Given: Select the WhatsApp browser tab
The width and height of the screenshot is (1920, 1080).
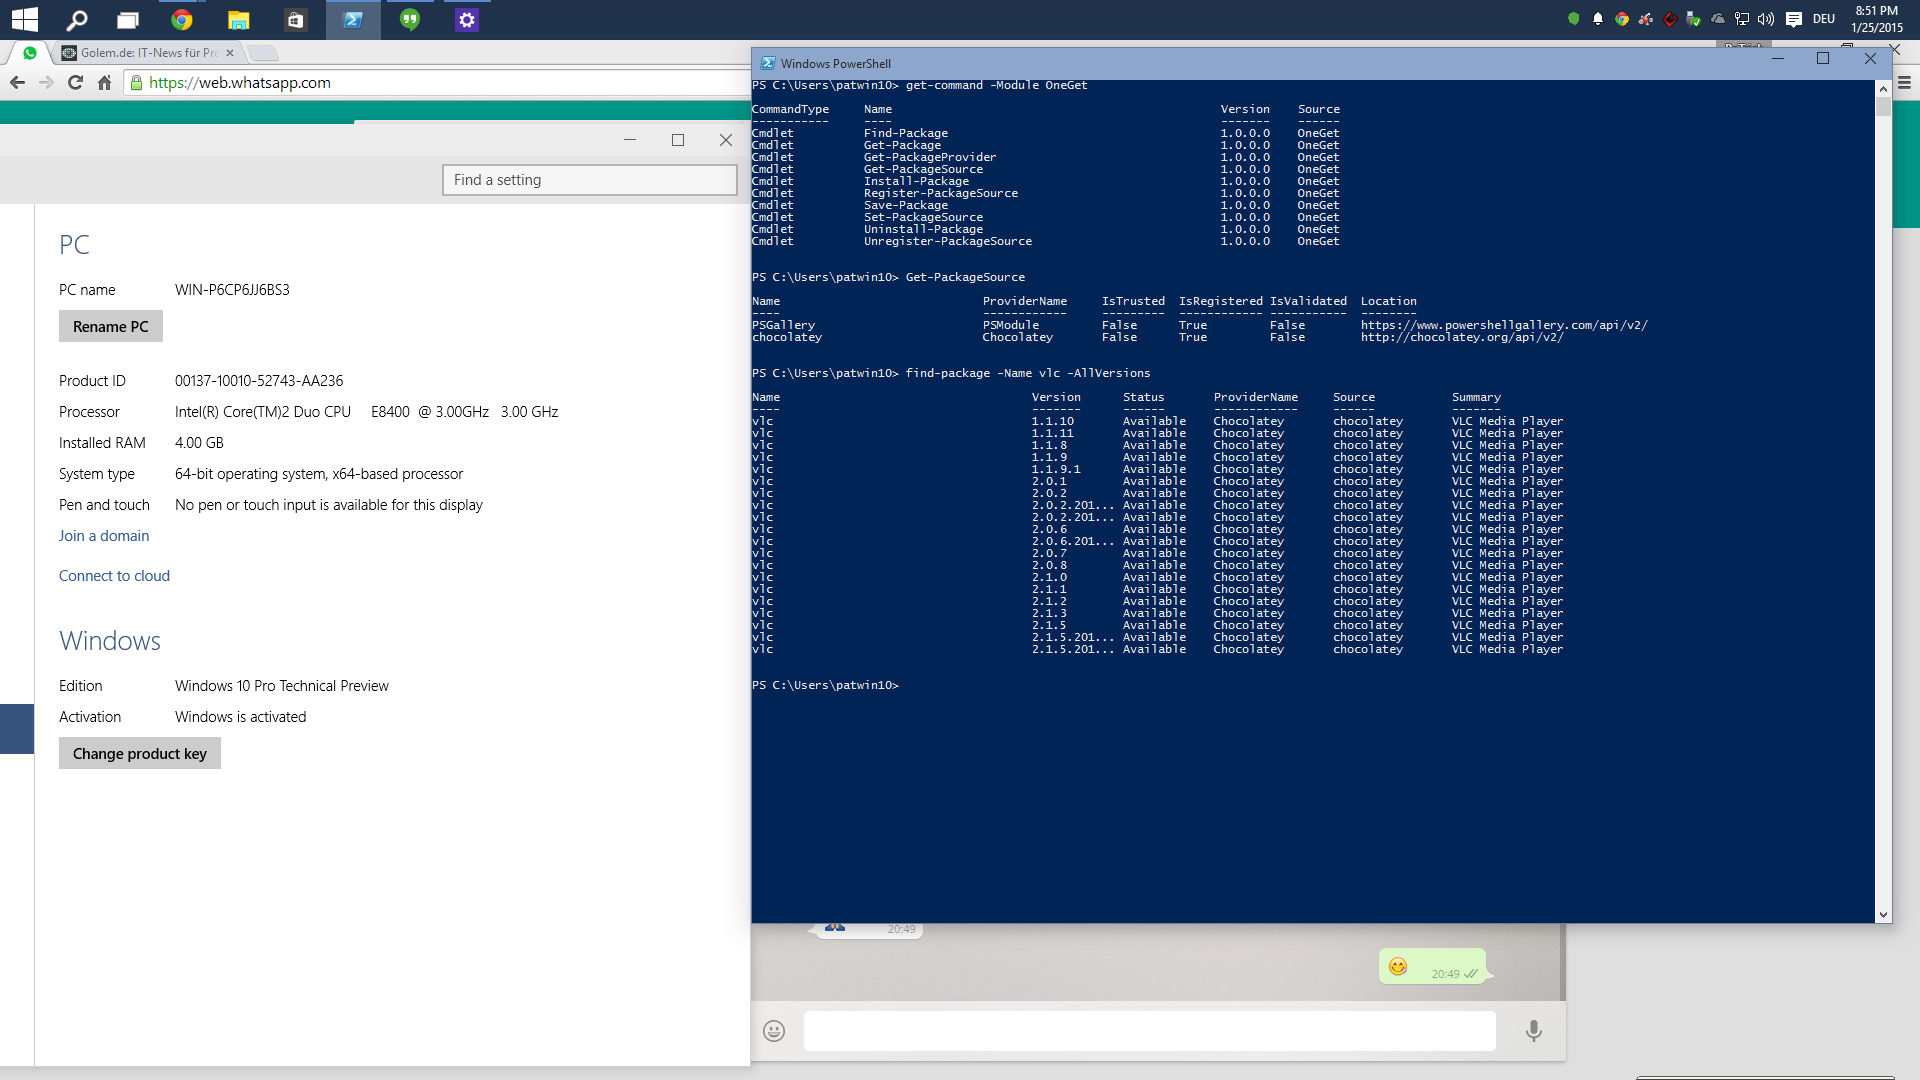Looking at the screenshot, I should pos(30,53).
